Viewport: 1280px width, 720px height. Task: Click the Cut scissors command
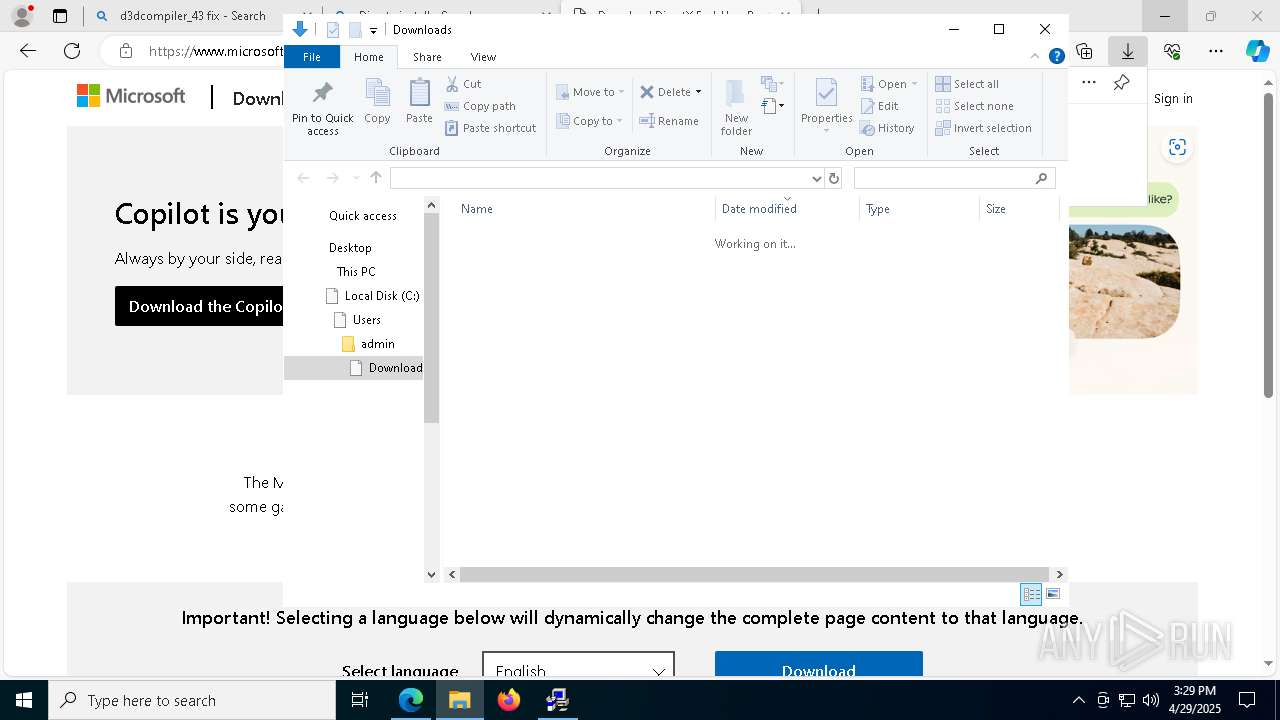point(463,84)
